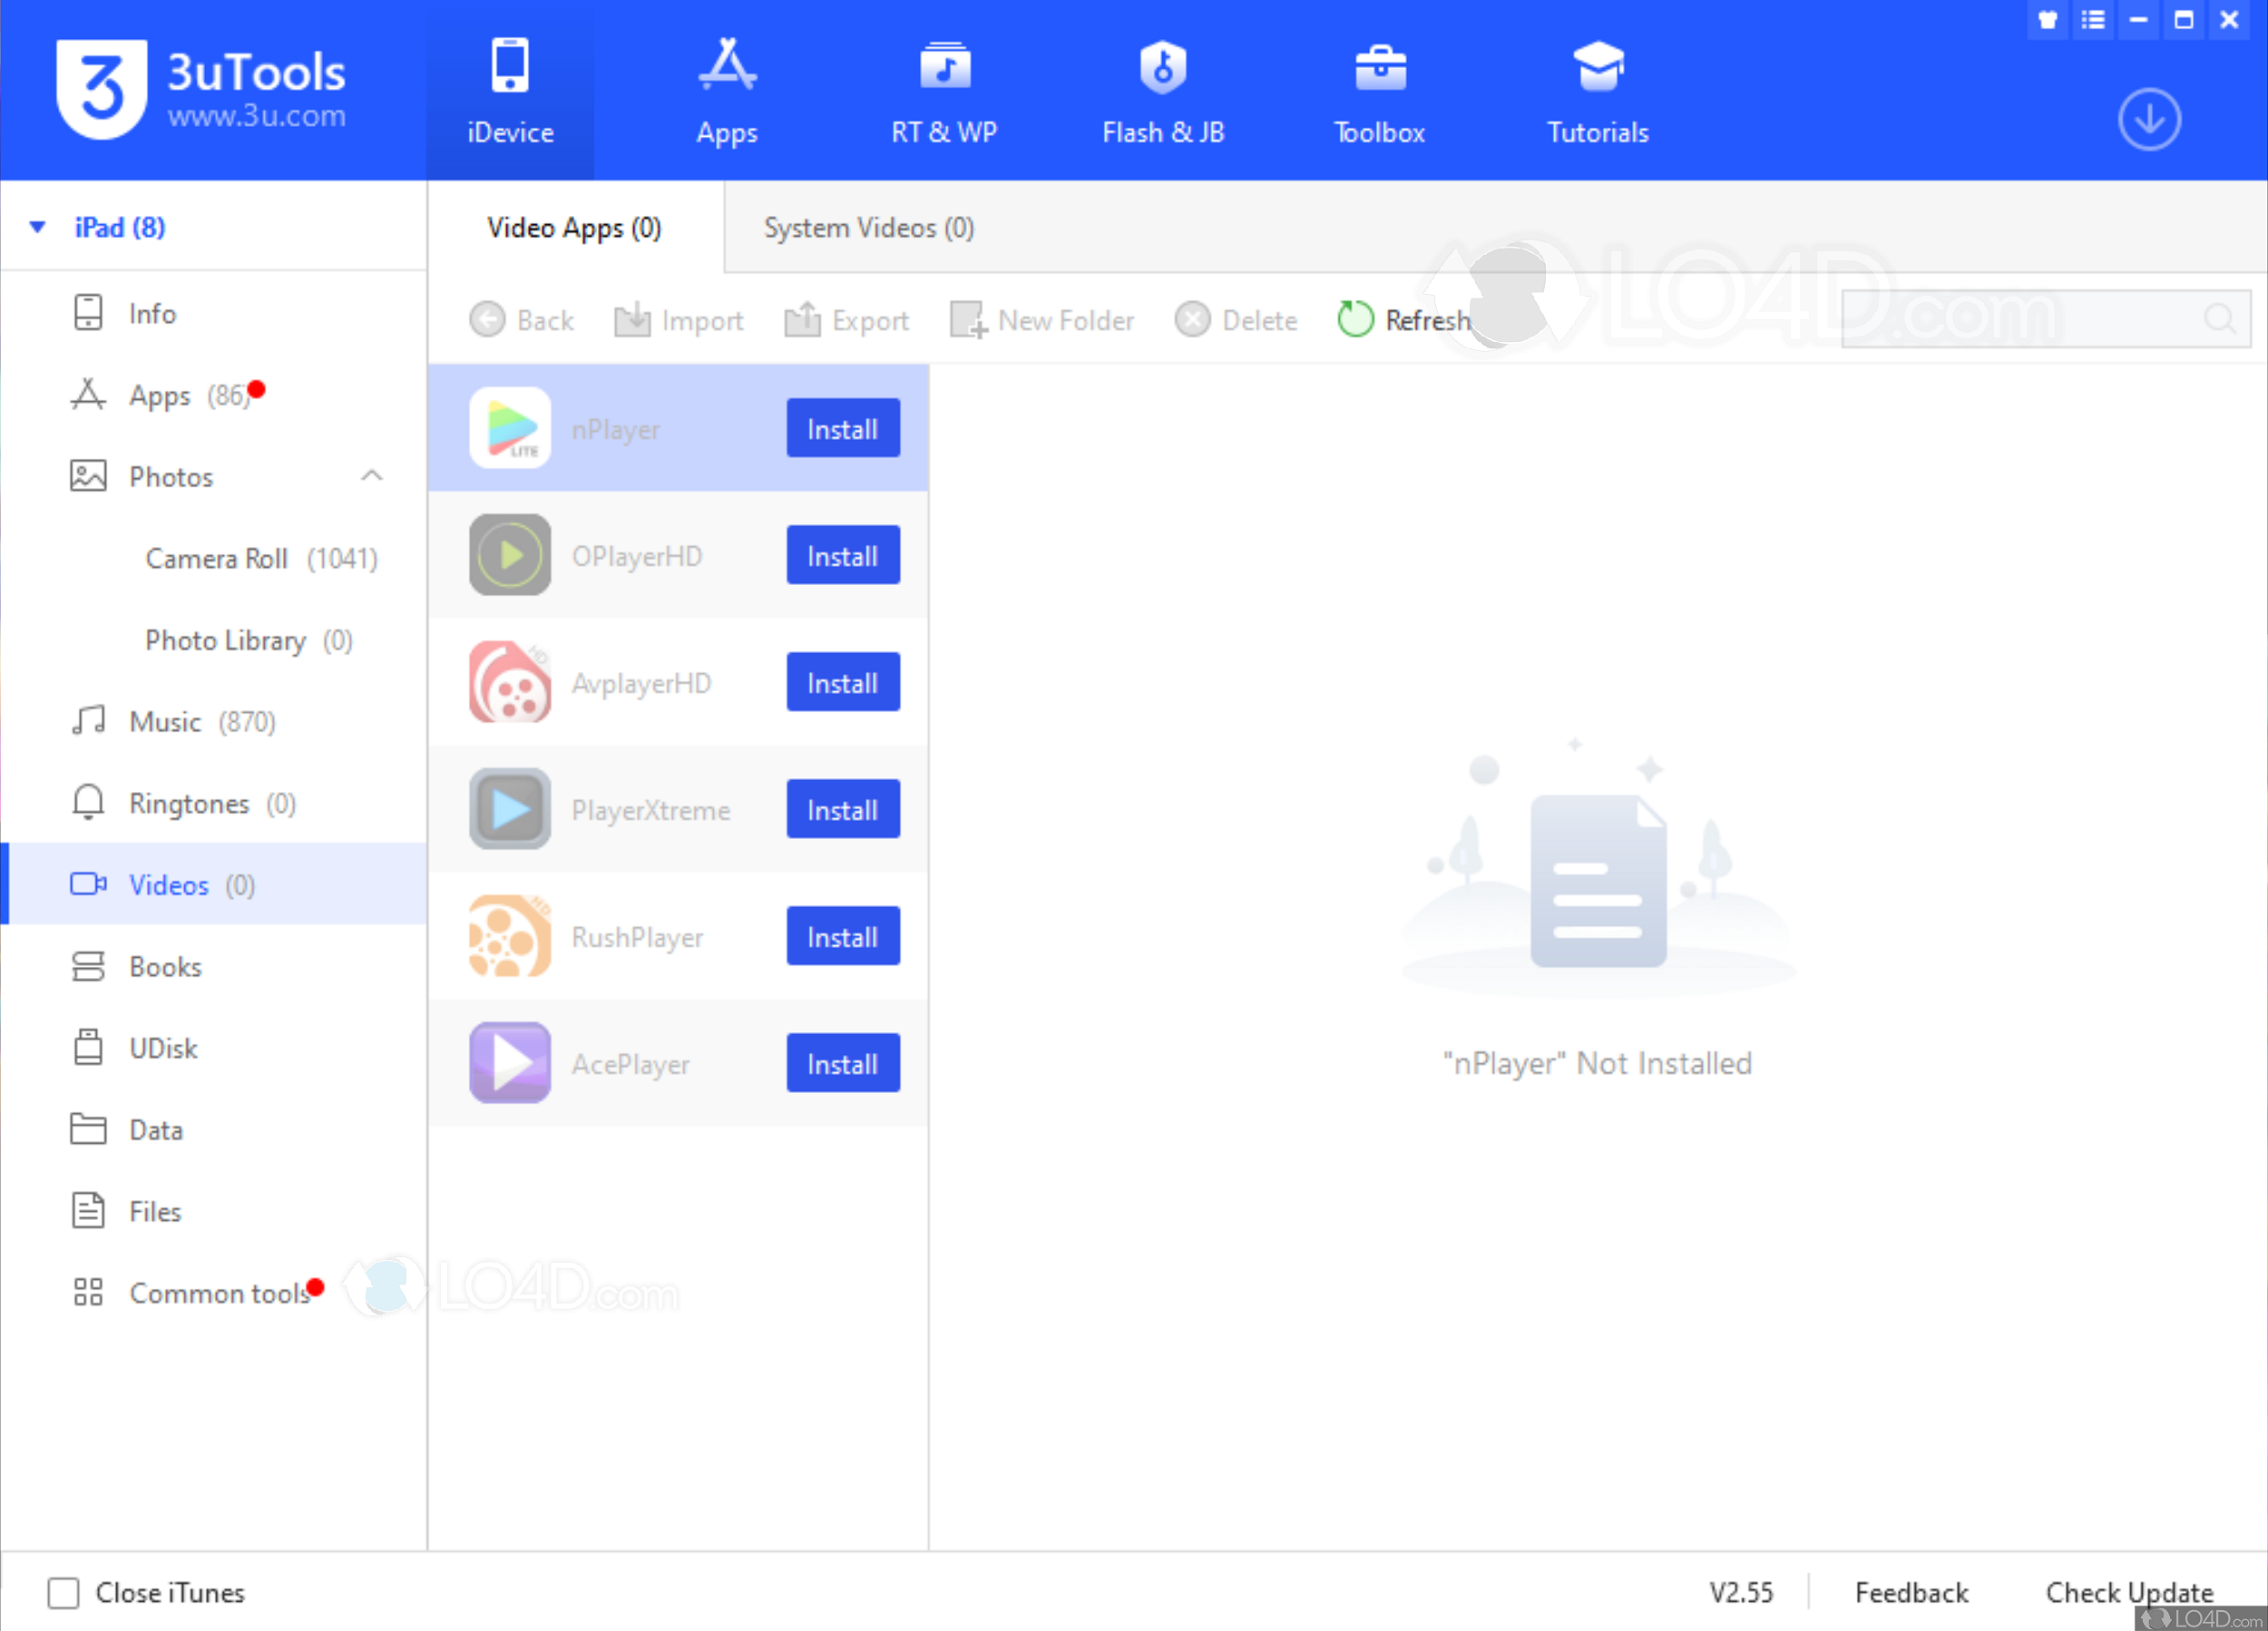Click the Export toolbar button
Screen dimensions: 2268x1631
[847, 320]
